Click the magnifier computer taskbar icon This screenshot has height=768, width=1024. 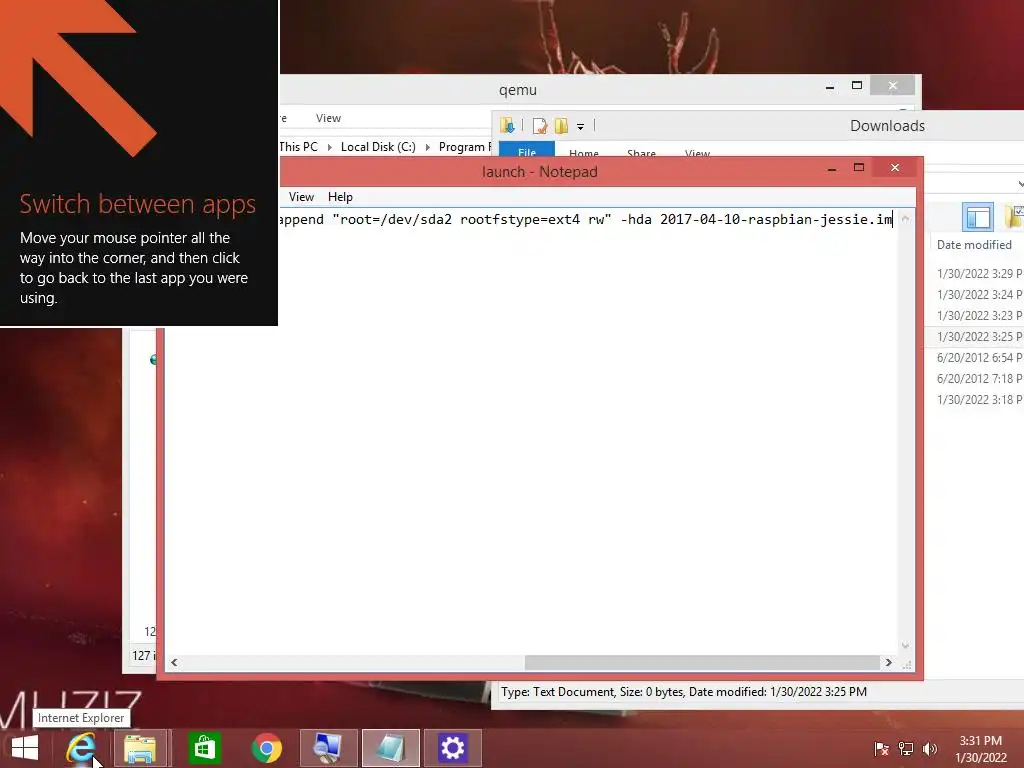coord(328,748)
